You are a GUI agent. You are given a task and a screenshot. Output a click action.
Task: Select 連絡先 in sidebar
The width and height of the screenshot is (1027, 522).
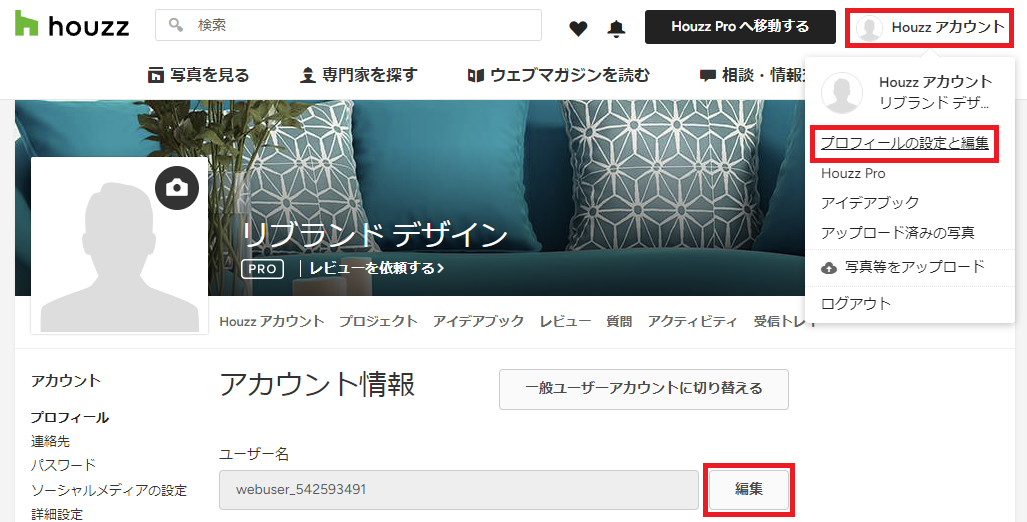(50, 441)
